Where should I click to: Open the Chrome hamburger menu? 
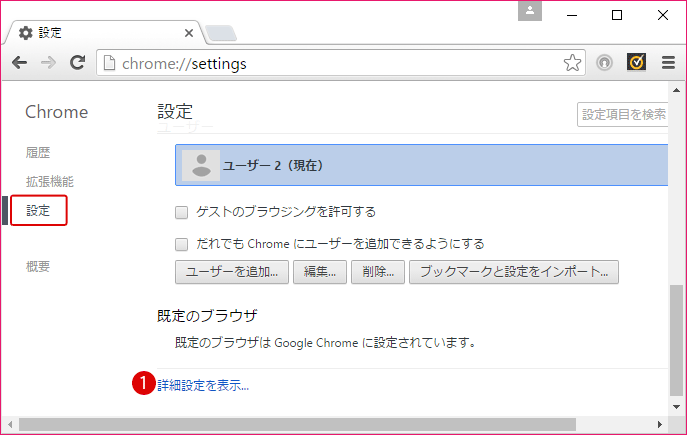667,63
